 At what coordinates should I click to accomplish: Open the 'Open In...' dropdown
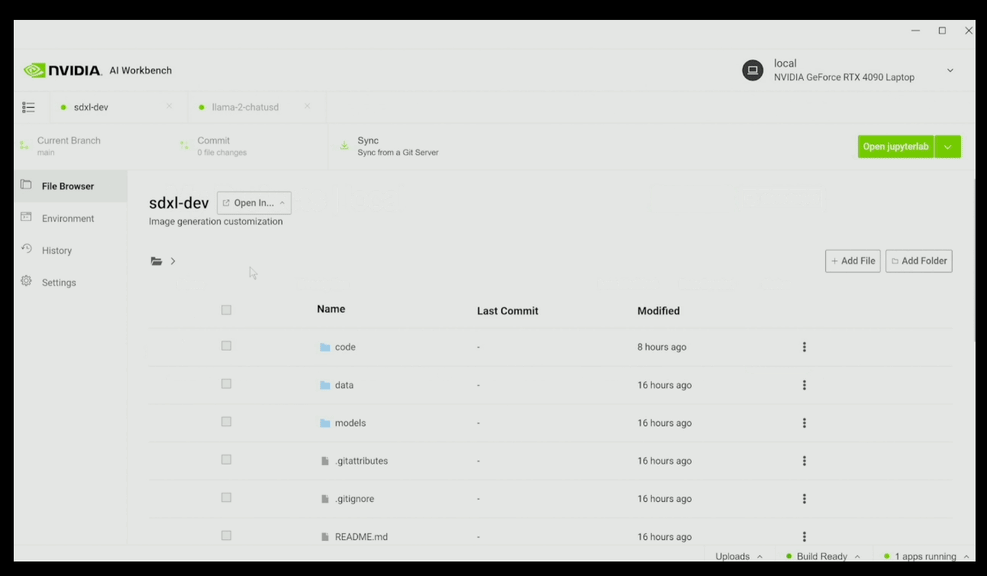(x=254, y=203)
